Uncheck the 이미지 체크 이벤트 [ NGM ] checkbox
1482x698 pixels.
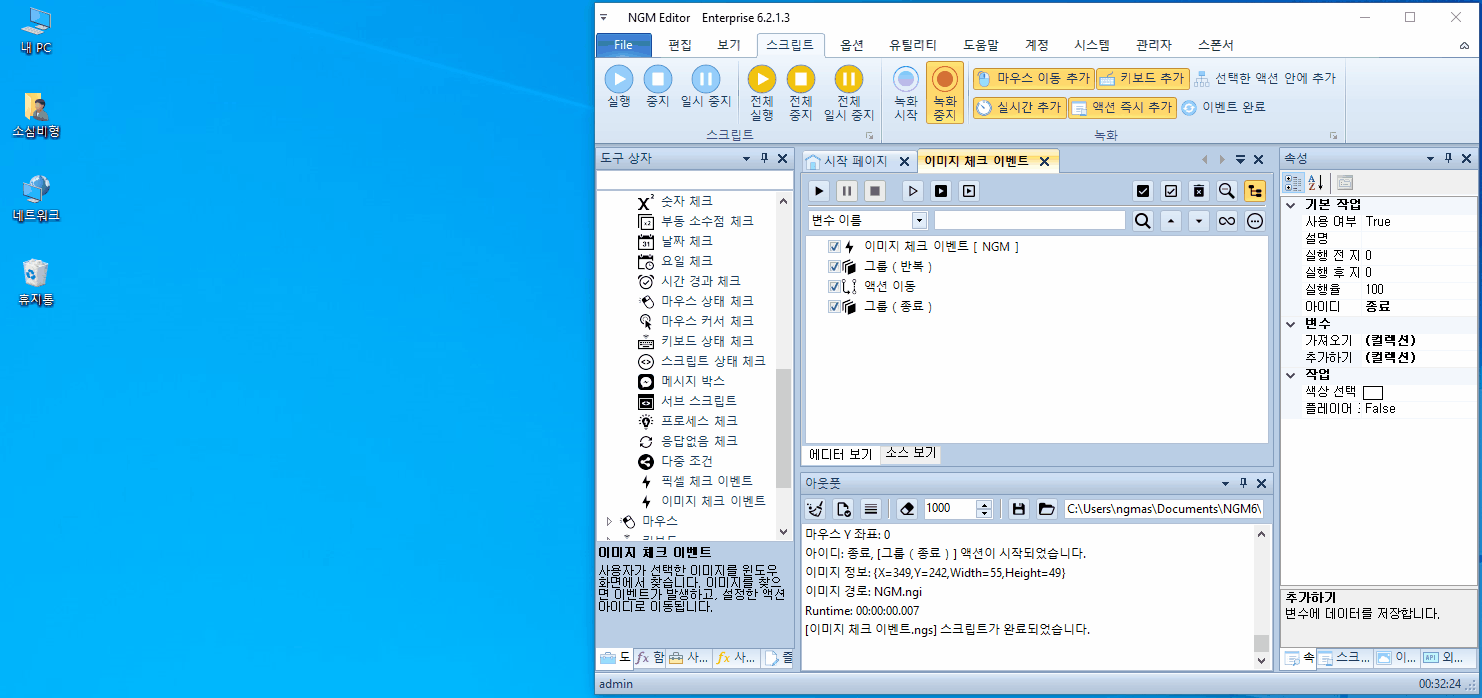coord(834,246)
